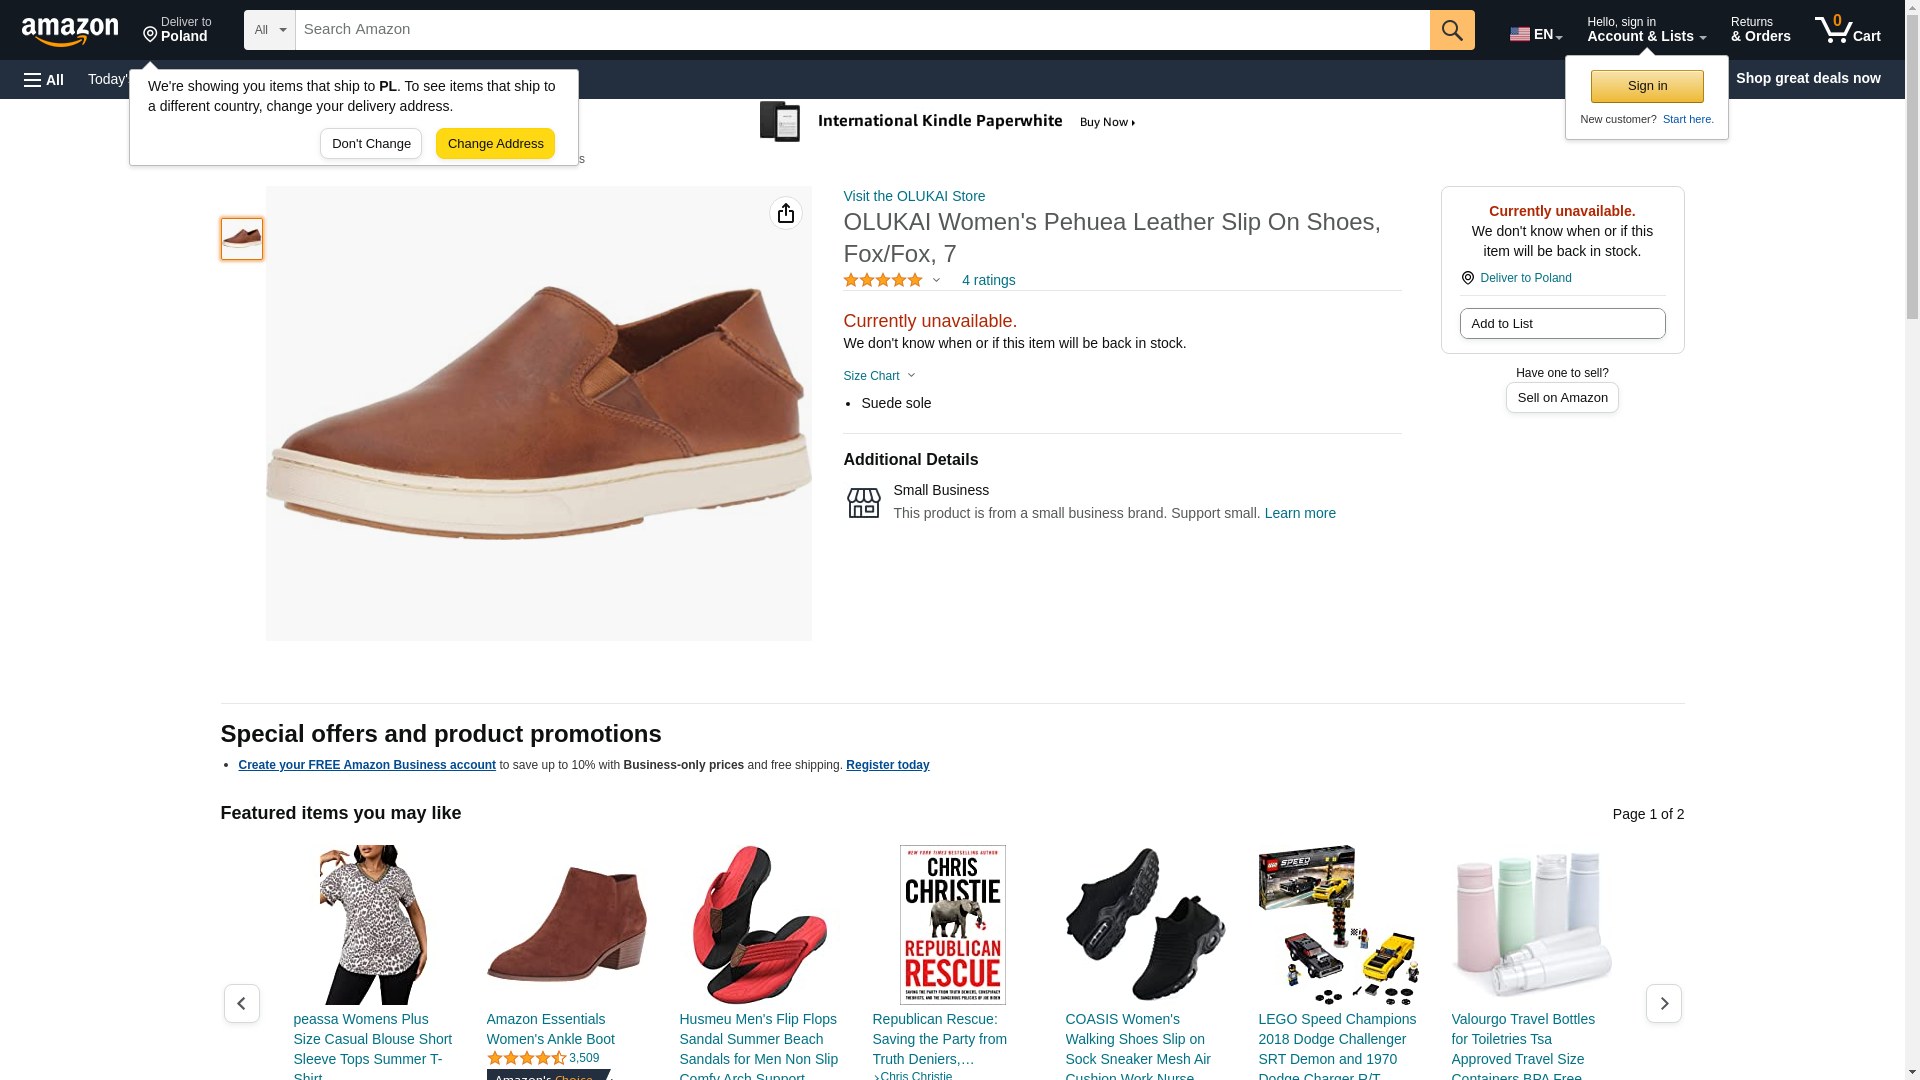The width and height of the screenshot is (1920, 1080).
Task: Expand the Size Chart
Action: point(879,376)
